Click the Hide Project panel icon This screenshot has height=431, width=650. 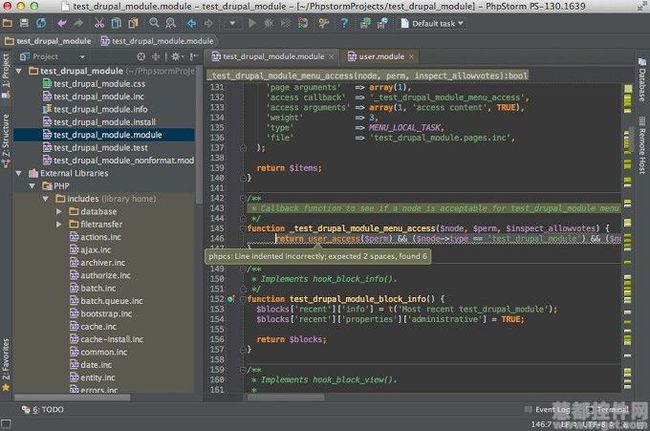coord(193,57)
